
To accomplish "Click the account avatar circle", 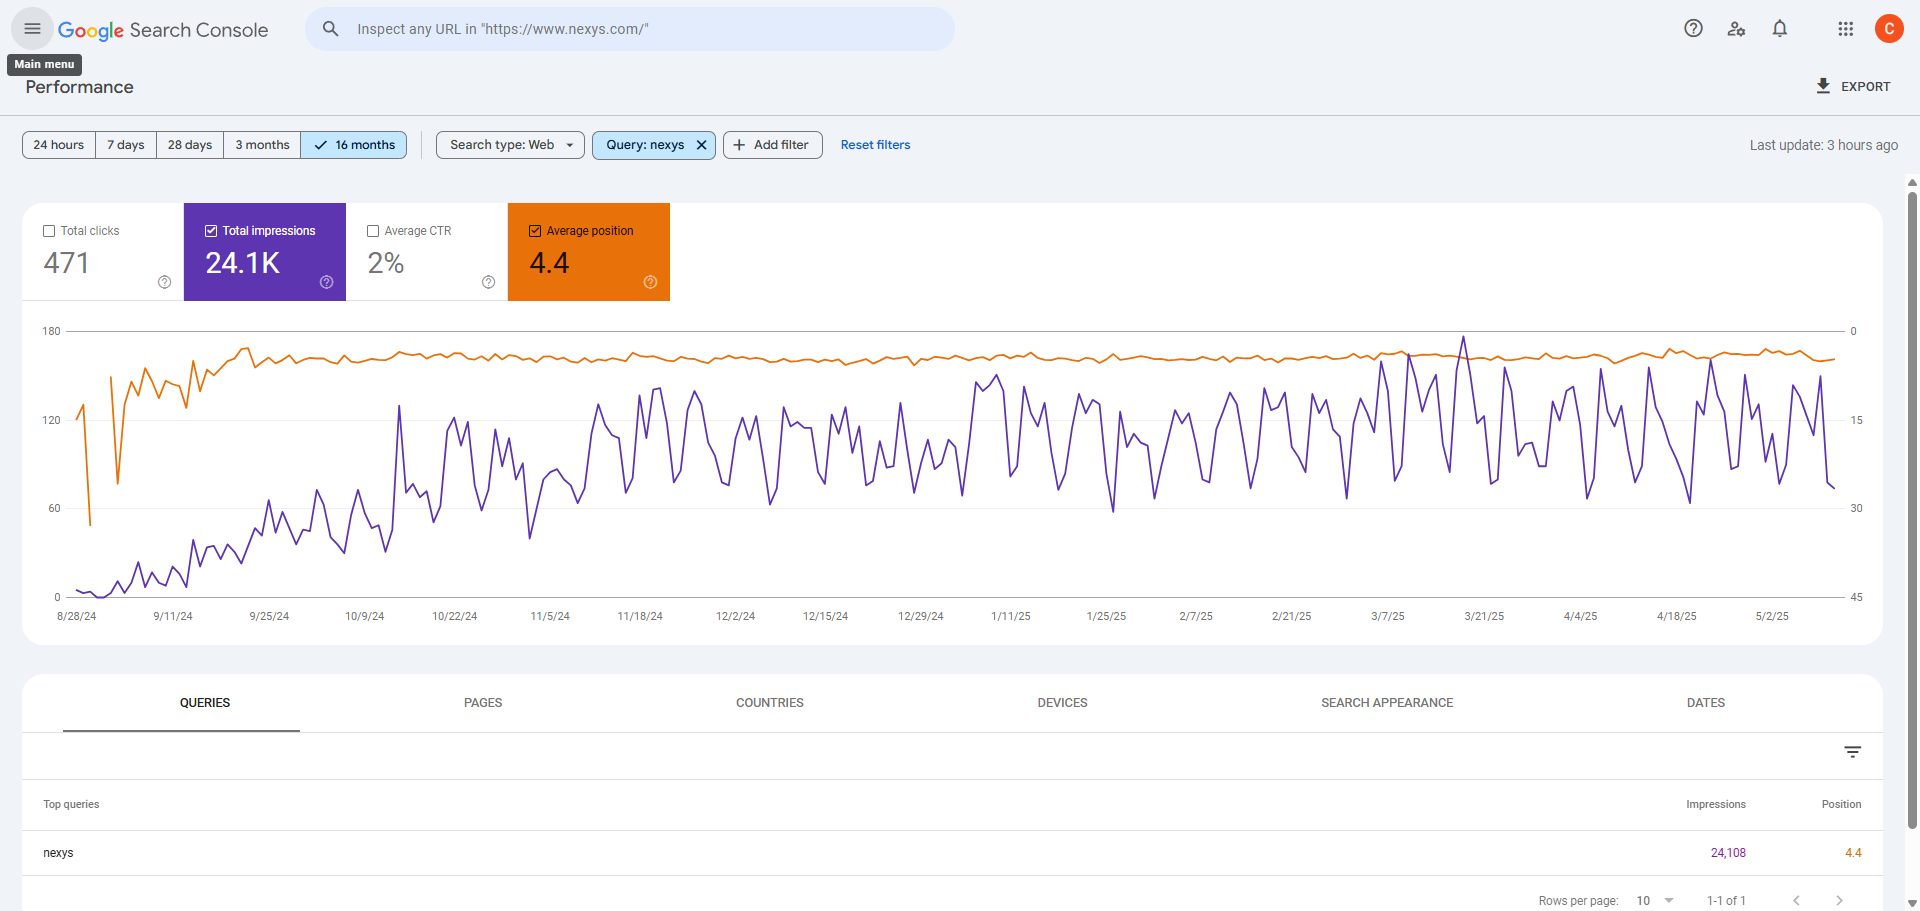I will 1890,29.
